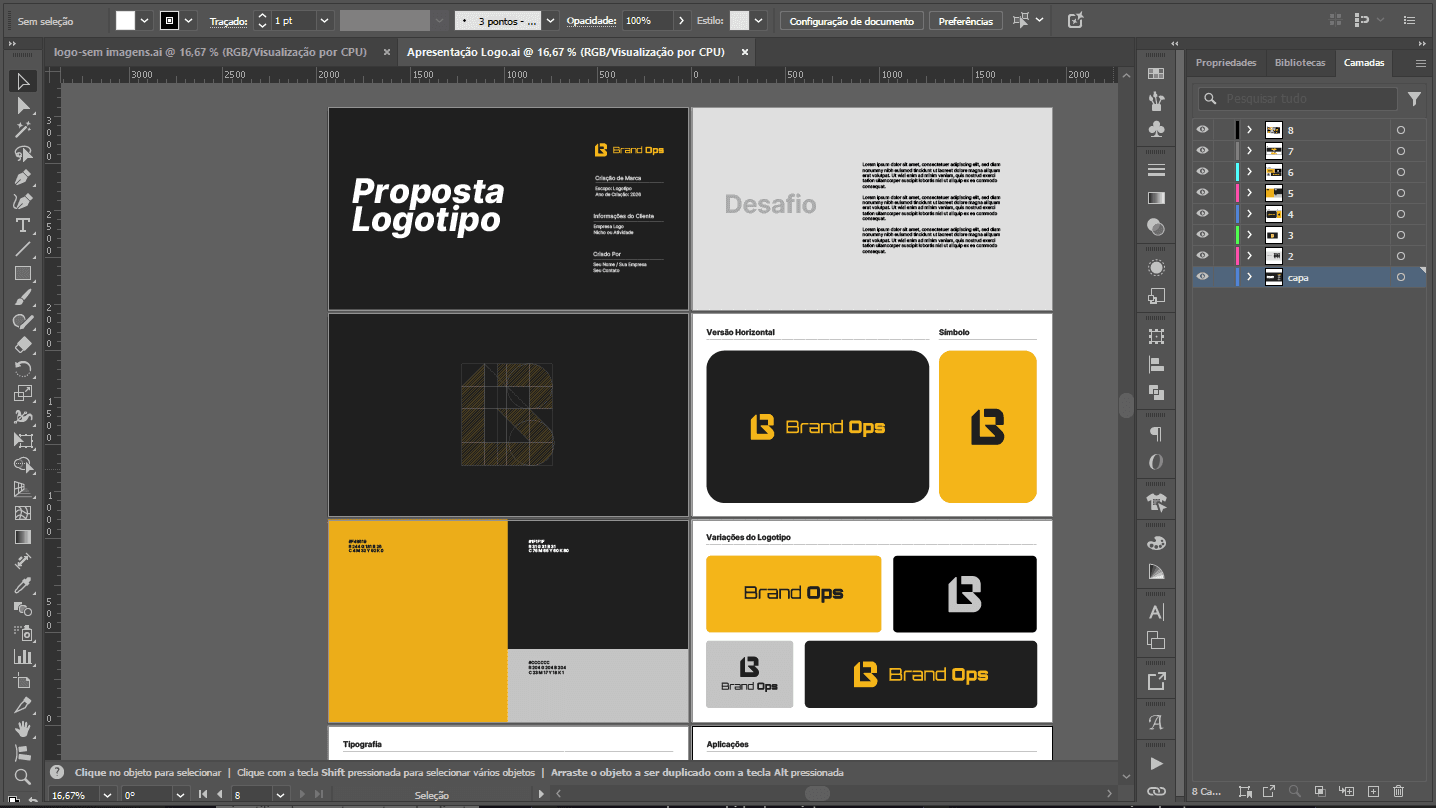Select the Hand tool
1436x808 pixels.
point(24,731)
